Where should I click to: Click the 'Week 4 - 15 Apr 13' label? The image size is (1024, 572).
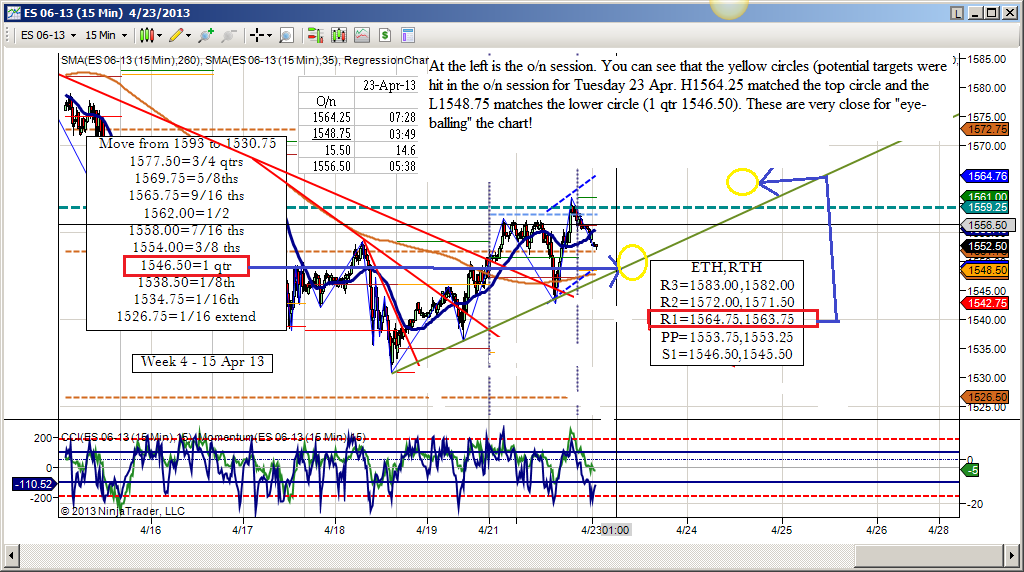click(202, 362)
